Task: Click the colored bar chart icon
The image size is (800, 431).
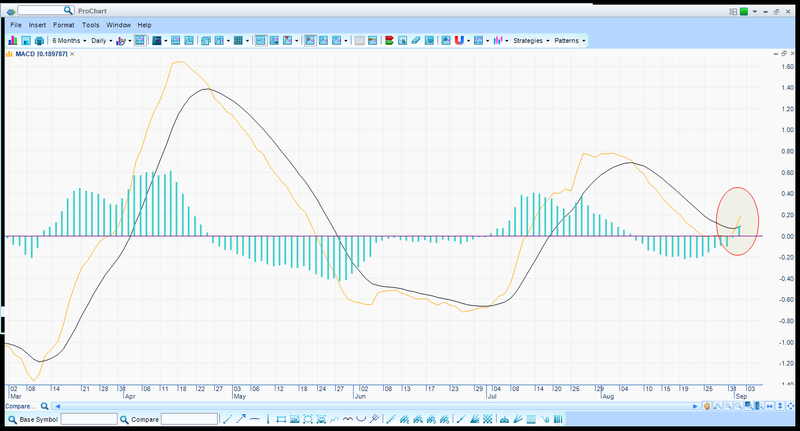Action: tap(12, 40)
